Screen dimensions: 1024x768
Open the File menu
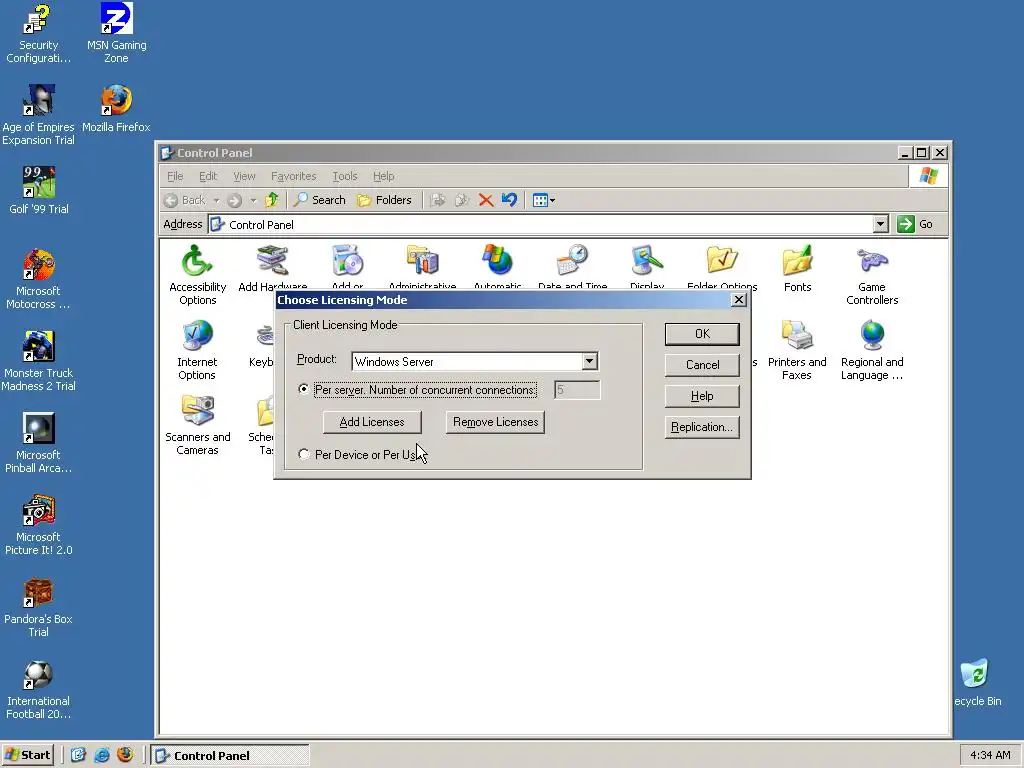(175, 176)
